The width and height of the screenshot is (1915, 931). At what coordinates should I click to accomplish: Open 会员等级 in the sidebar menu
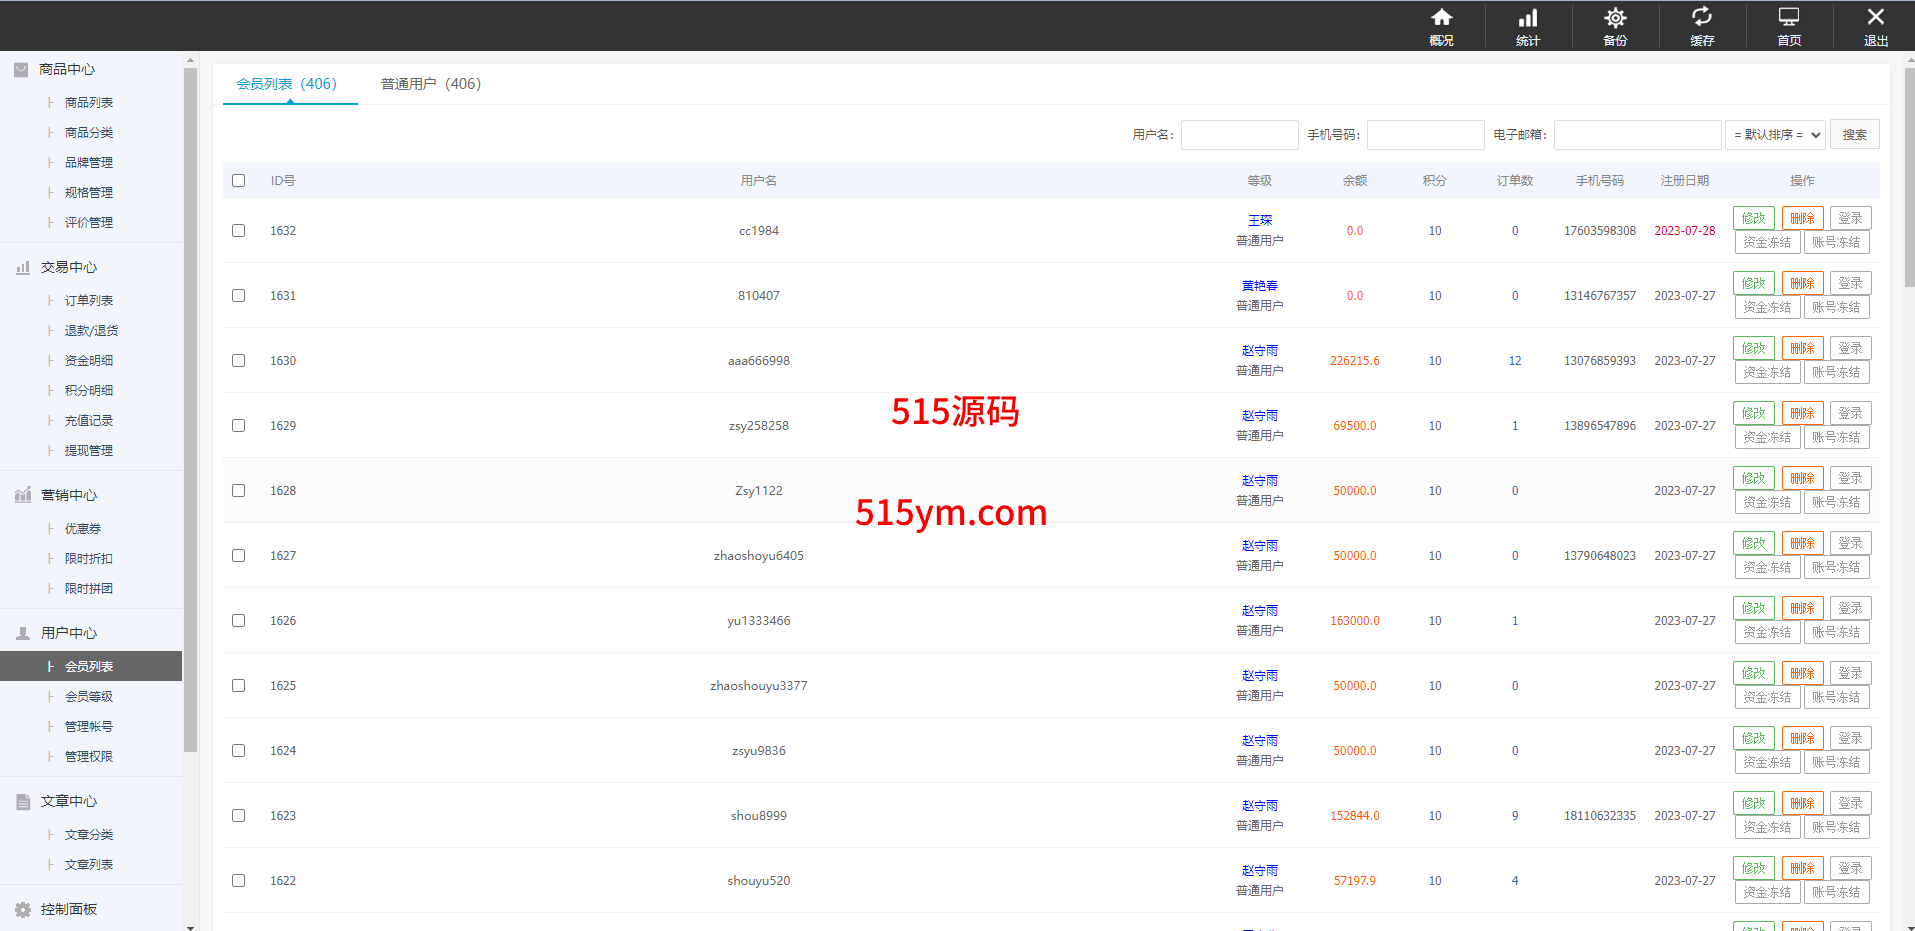89,697
